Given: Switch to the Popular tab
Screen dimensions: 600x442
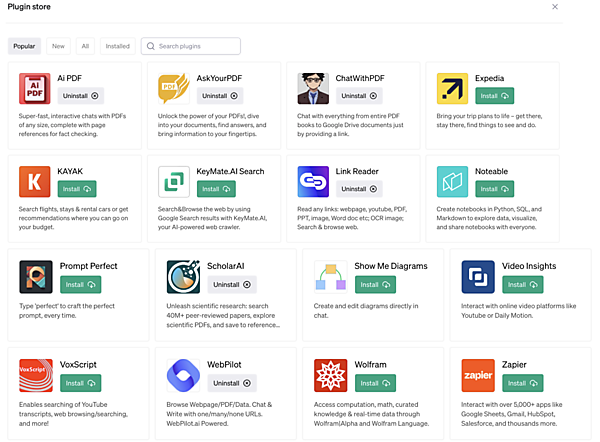Looking at the screenshot, I should (24, 46).
